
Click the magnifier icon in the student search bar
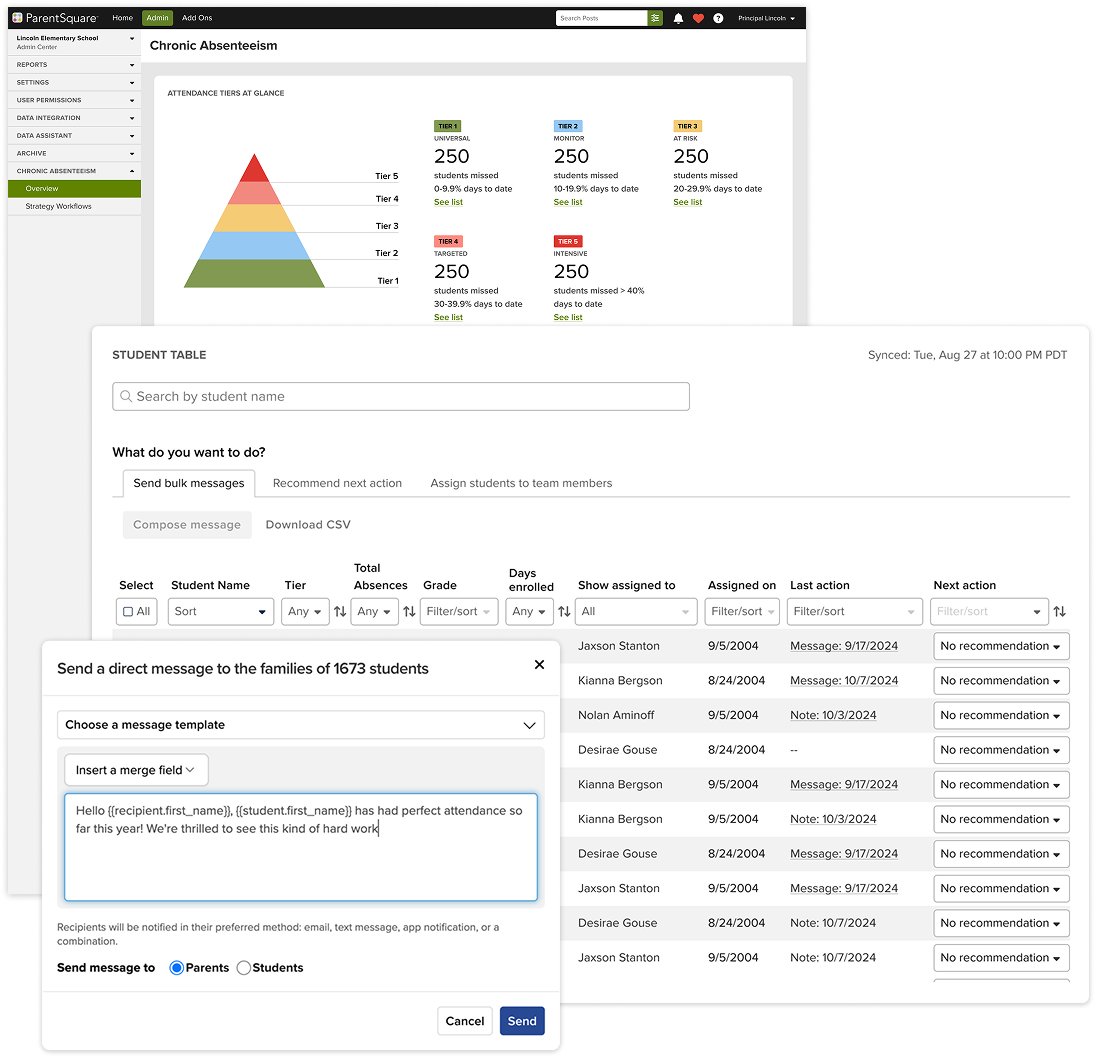click(x=125, y=396)
